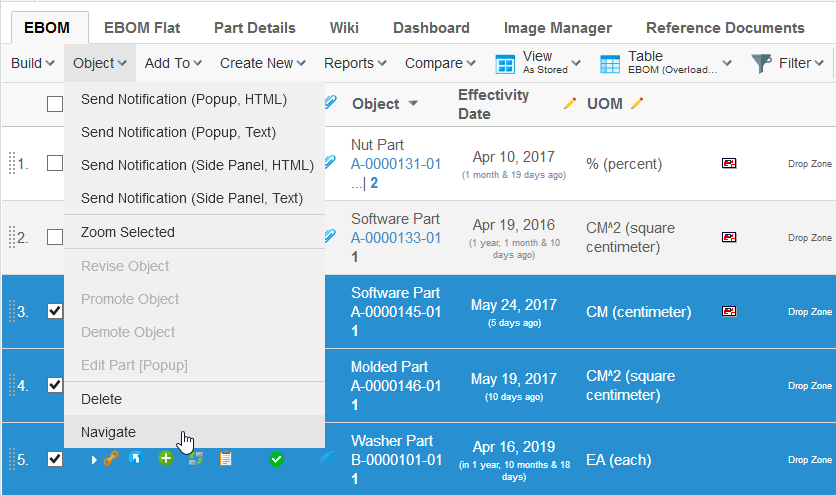836x495 pixels.
Task: Click the orange link icon in row 5
Action: [x=112, y=459]
